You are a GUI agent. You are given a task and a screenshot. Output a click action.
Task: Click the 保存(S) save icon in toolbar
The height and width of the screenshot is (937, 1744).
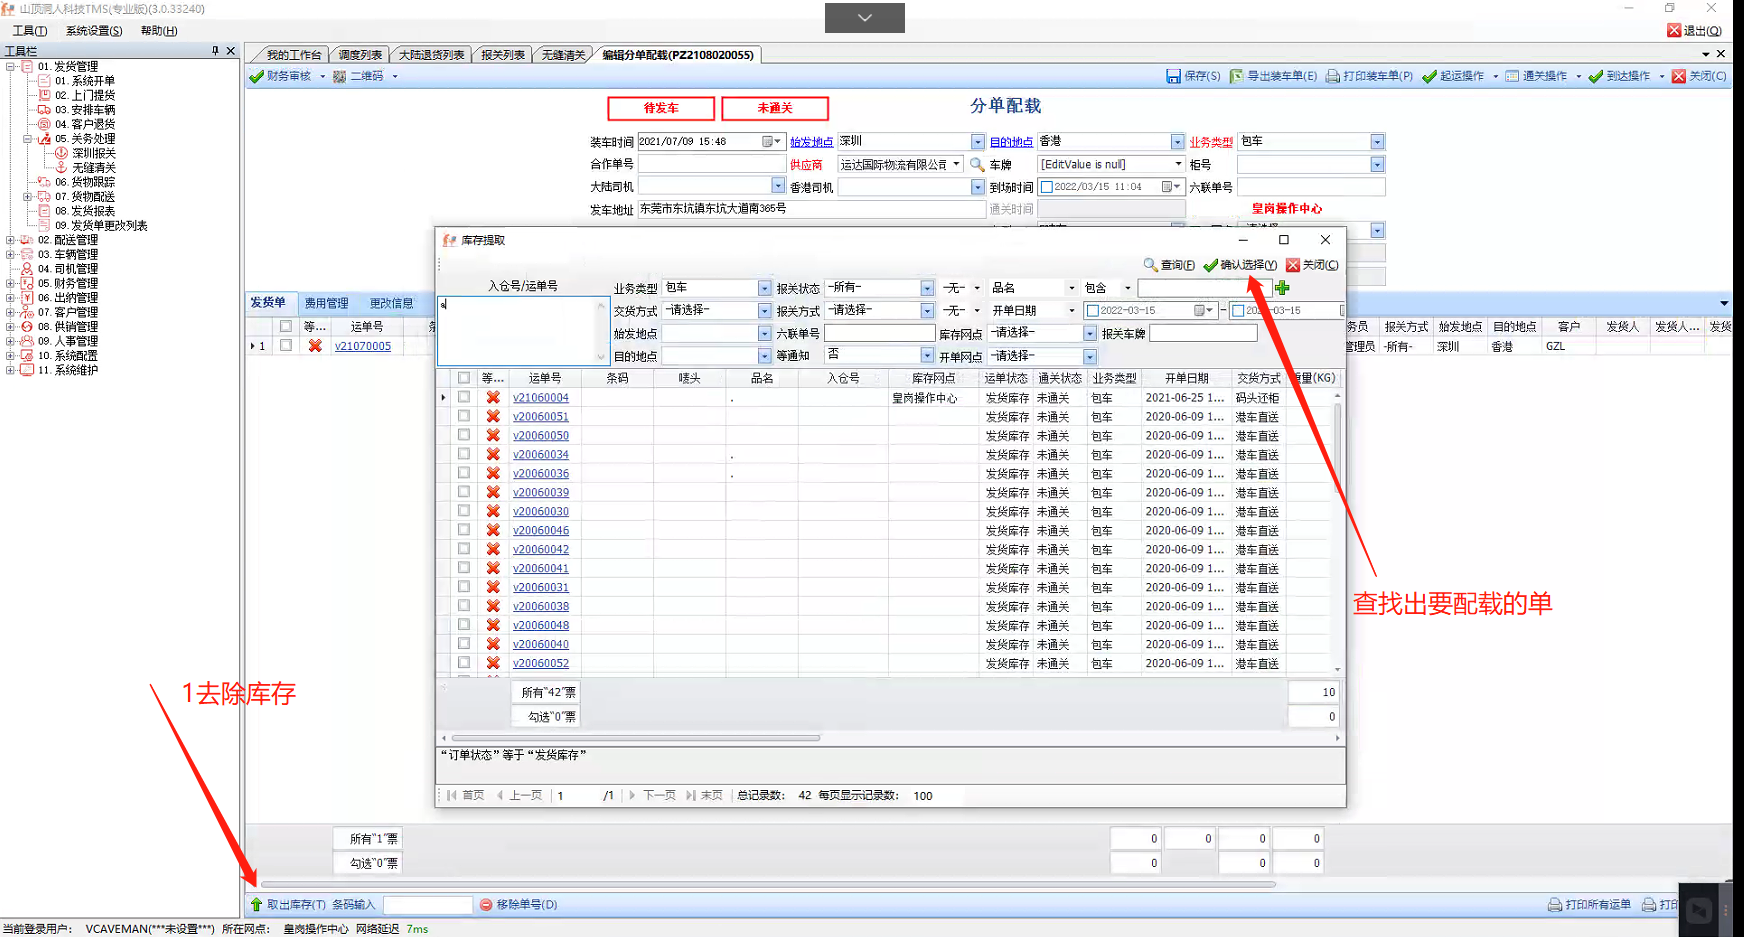pos(1173,77)
